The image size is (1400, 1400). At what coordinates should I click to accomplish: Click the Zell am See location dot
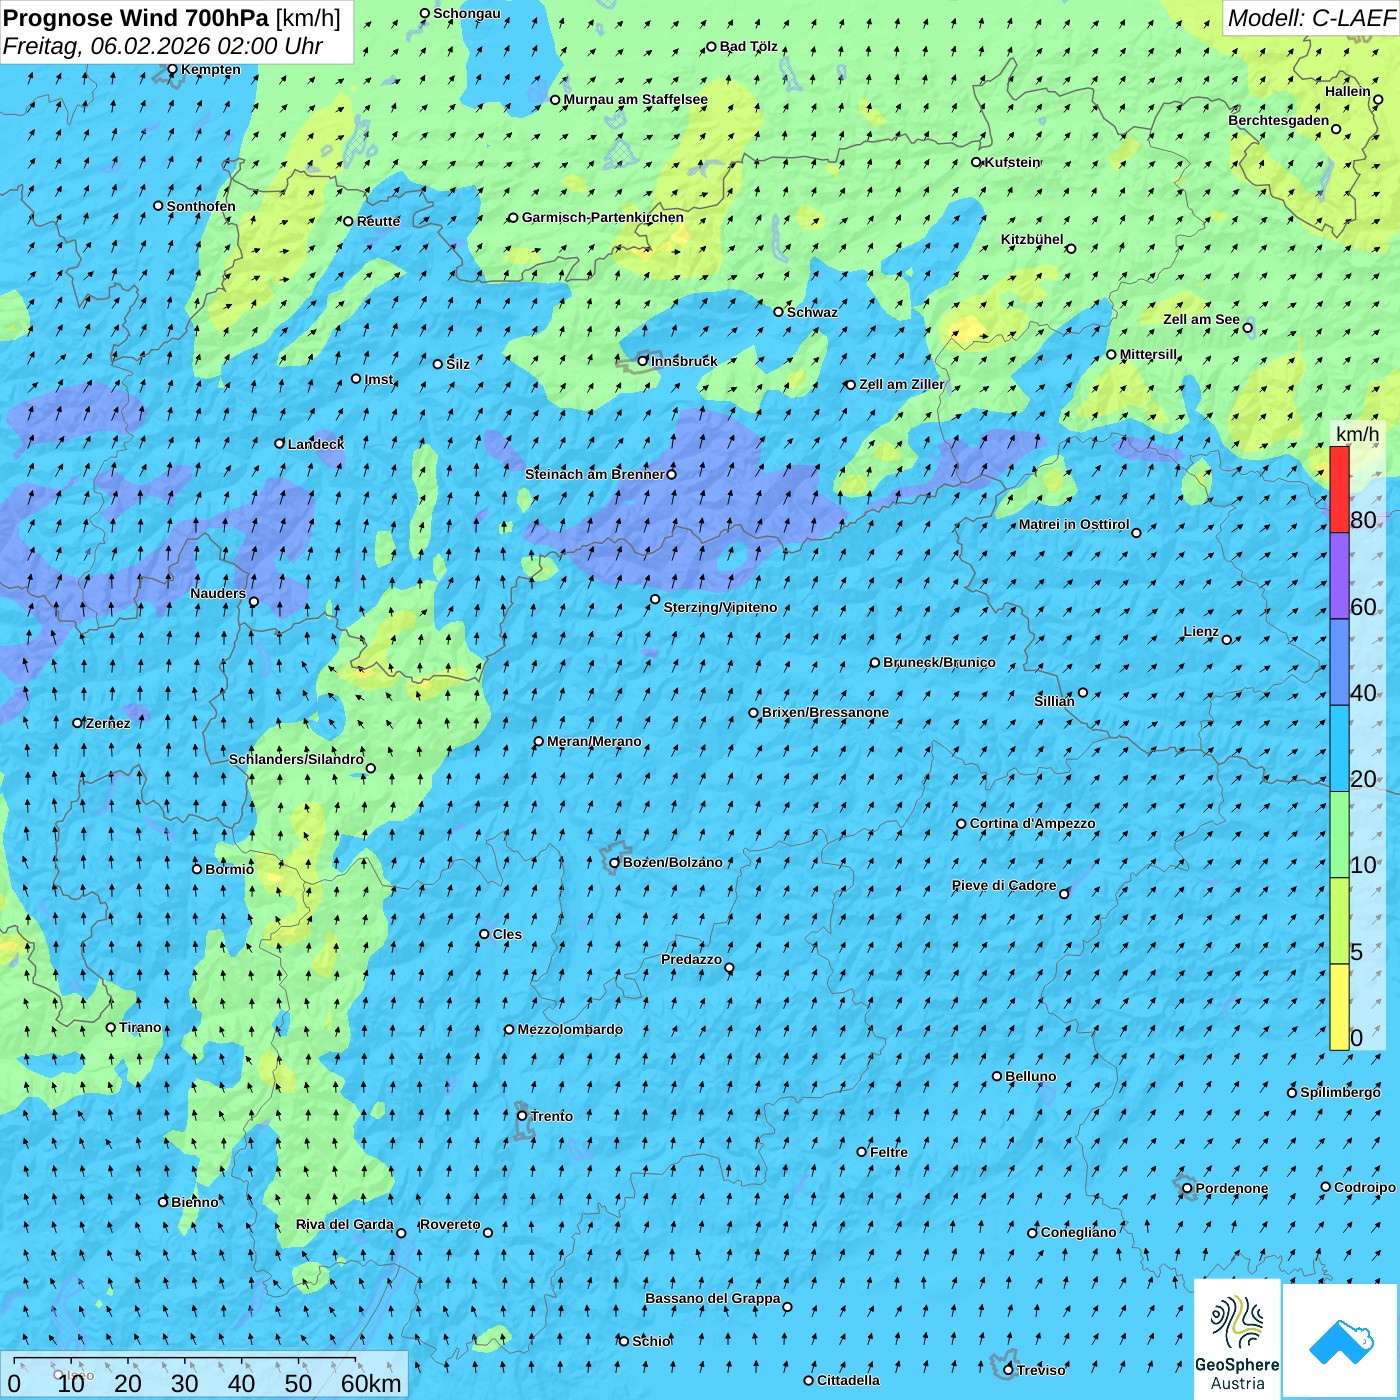[1247, 328]
